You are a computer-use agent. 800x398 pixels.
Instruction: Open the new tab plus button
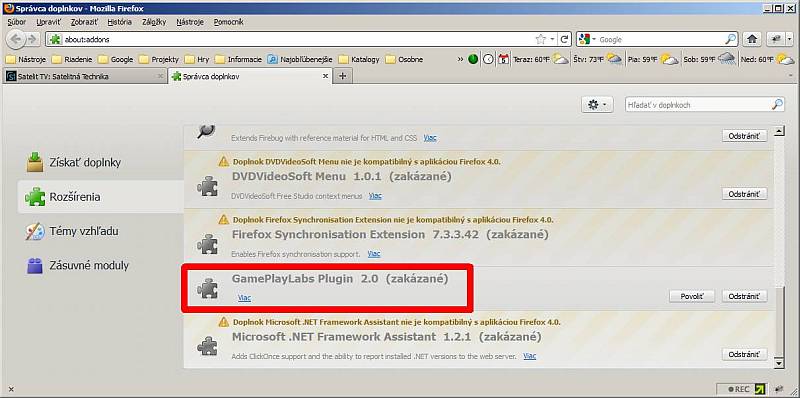[x=342, y=76]
